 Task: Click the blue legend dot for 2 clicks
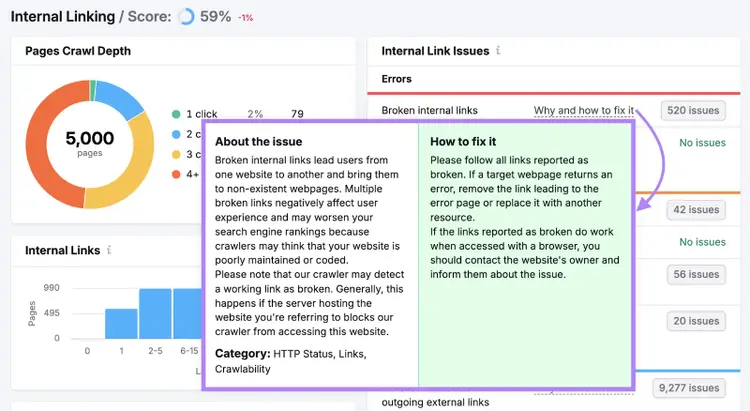[176, 134]
